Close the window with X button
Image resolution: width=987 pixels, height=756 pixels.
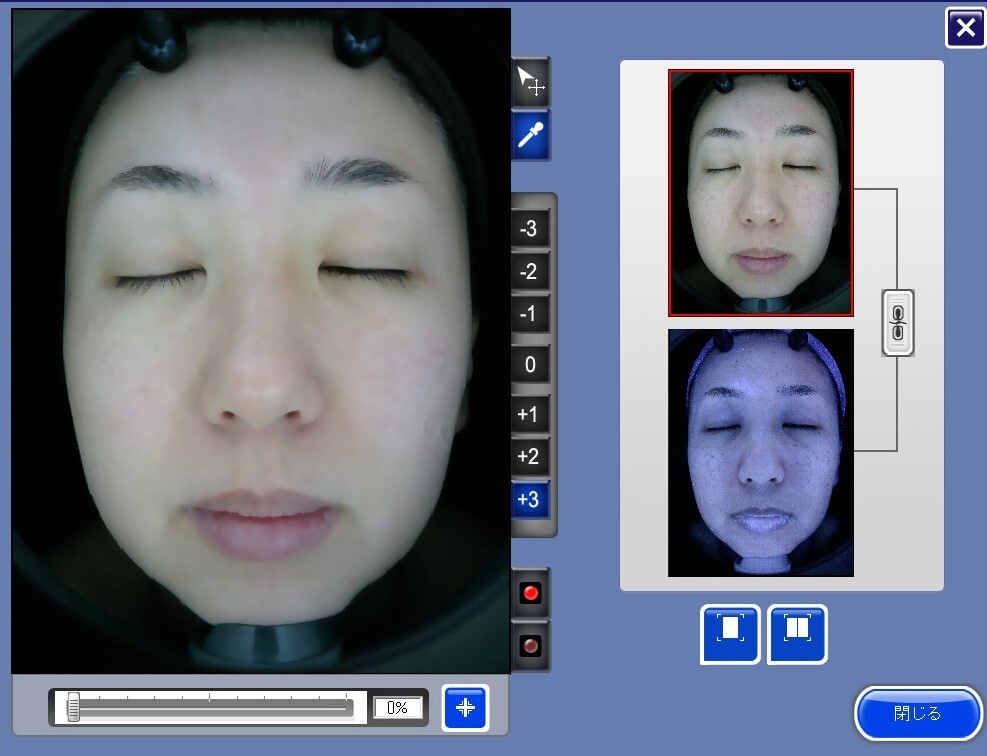[964, 28]
